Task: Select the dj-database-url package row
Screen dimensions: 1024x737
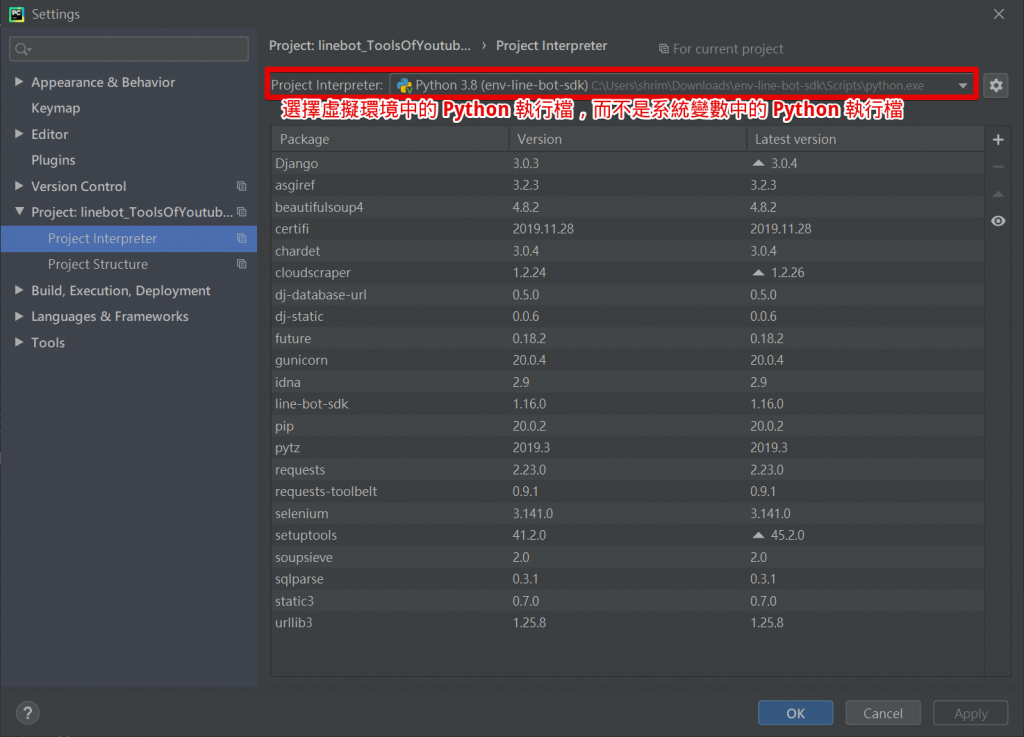Action: pos(628,294)
